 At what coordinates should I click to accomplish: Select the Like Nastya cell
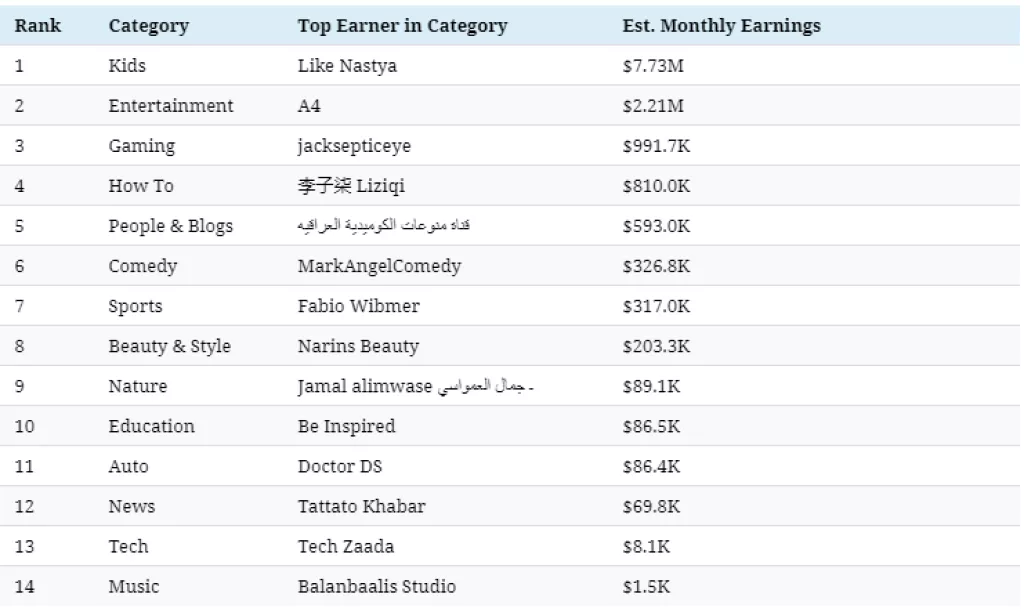click(x=347, y=66)
